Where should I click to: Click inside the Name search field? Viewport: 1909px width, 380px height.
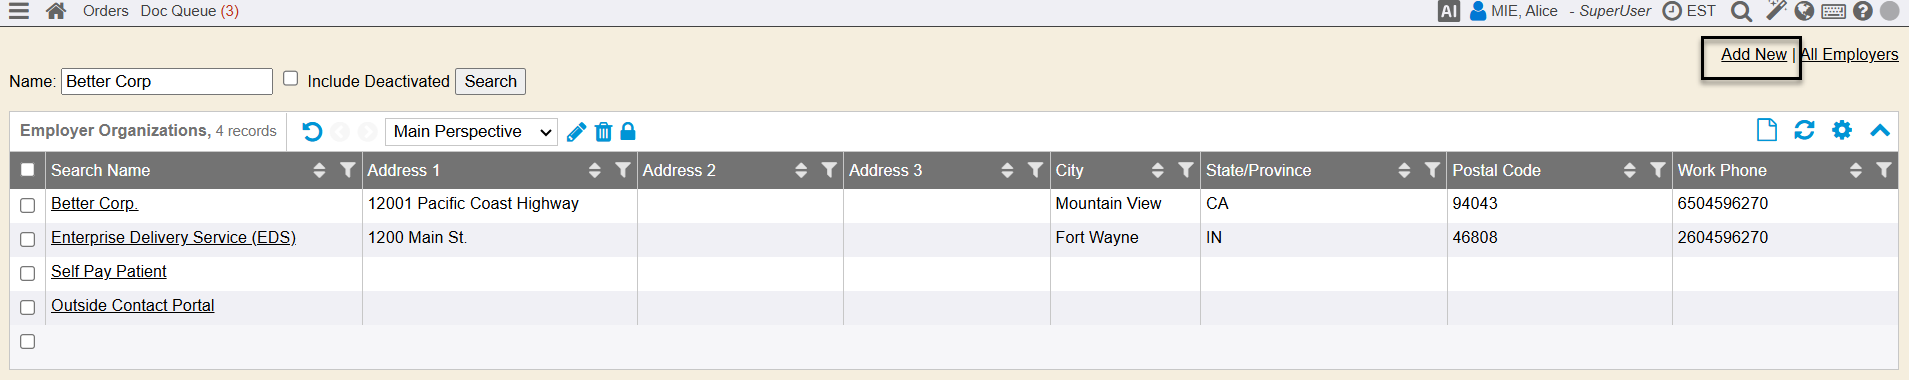pyautogui.click(x=167, y=81)
